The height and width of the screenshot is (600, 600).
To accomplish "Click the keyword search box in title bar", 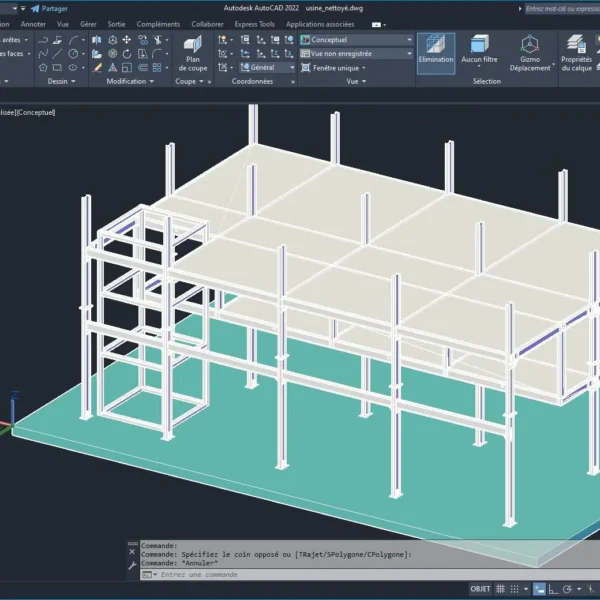I will [560, 8].
